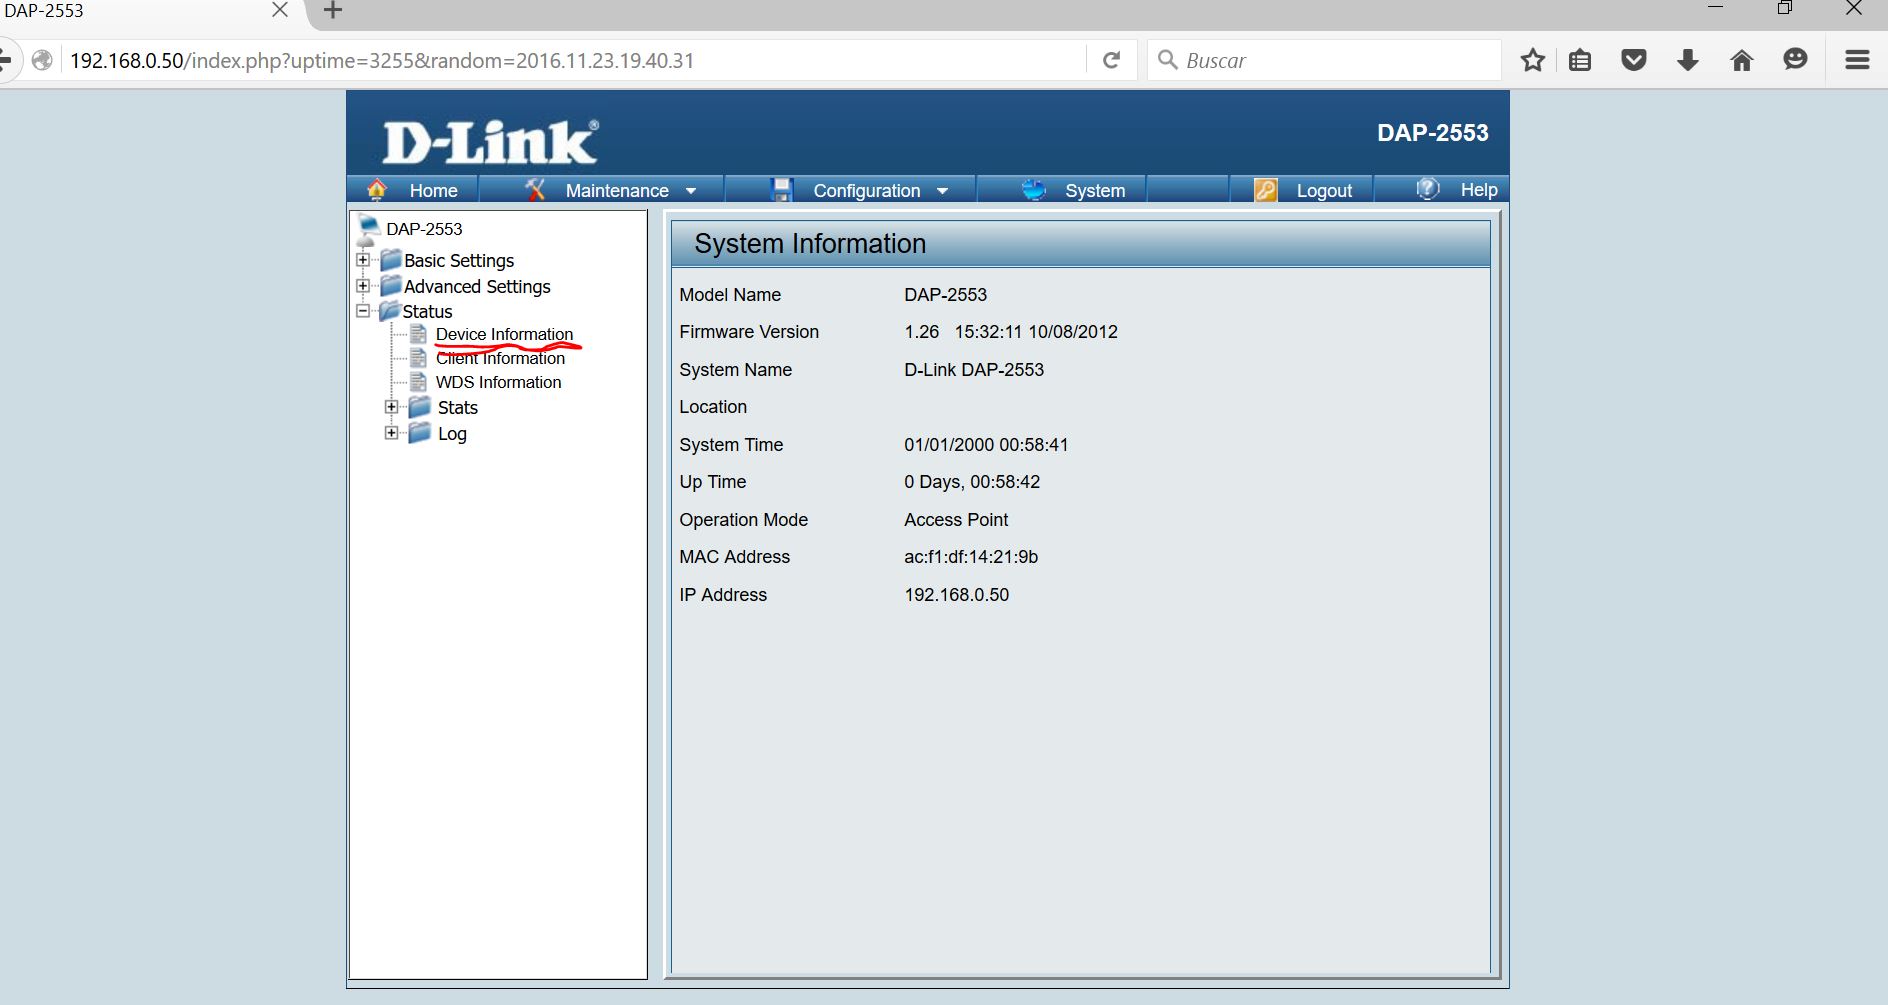1888x1005 pixels.
Task: Go to the browser home page icon
Action: (x=1742, y=60)
